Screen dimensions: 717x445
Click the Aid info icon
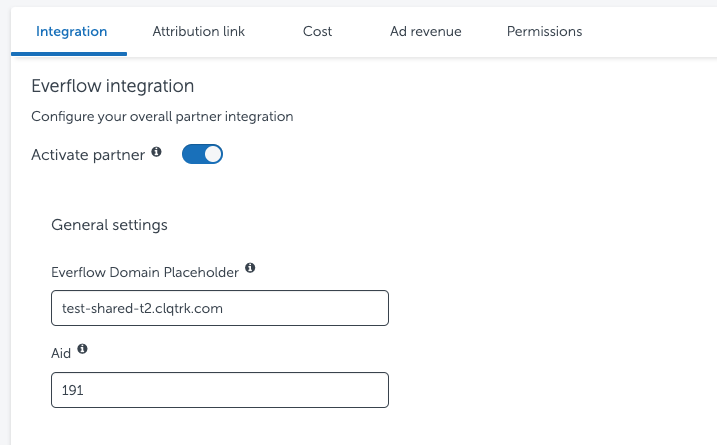82,349
